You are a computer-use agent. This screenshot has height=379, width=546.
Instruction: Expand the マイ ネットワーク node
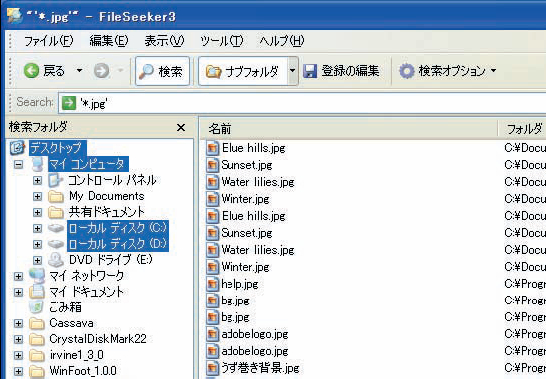click(18, 276)
